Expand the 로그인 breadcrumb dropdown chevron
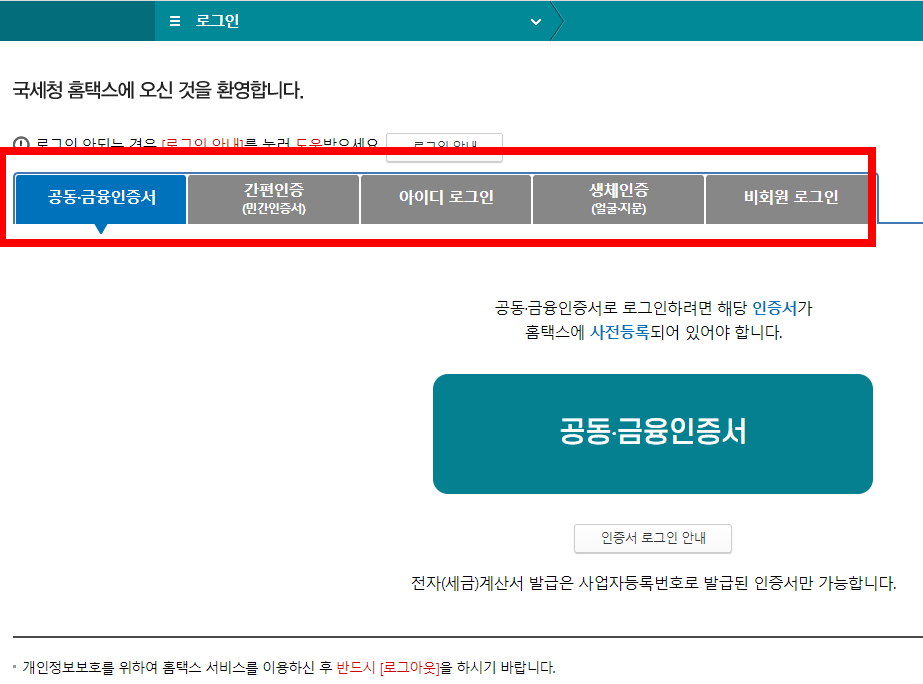 click(x=536, y=22)
